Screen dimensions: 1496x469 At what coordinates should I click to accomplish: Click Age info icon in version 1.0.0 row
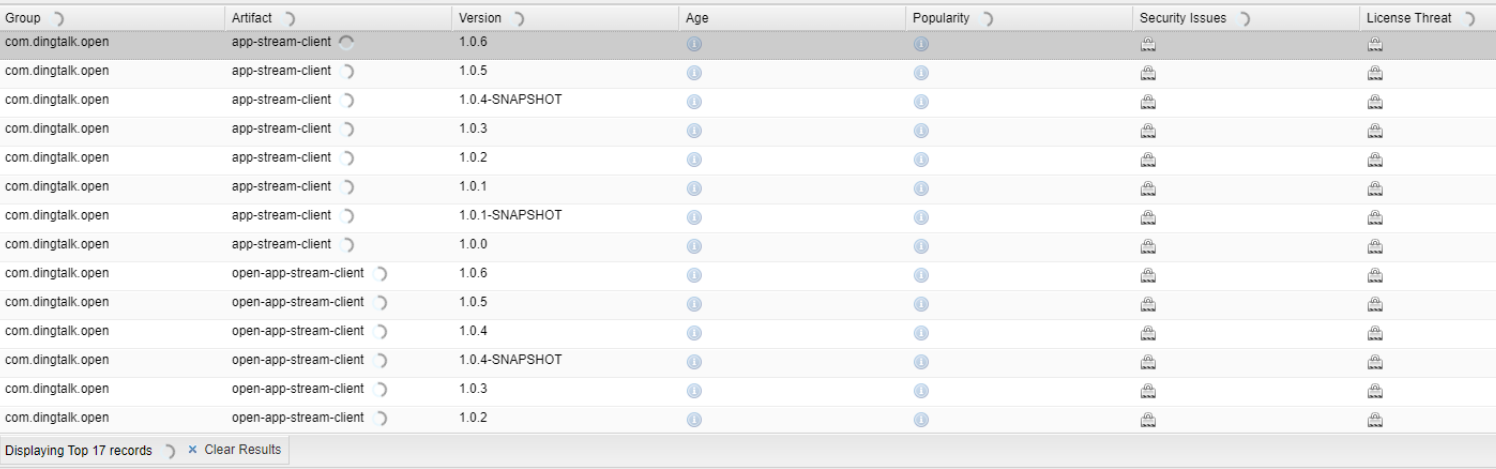coord(694,247)
